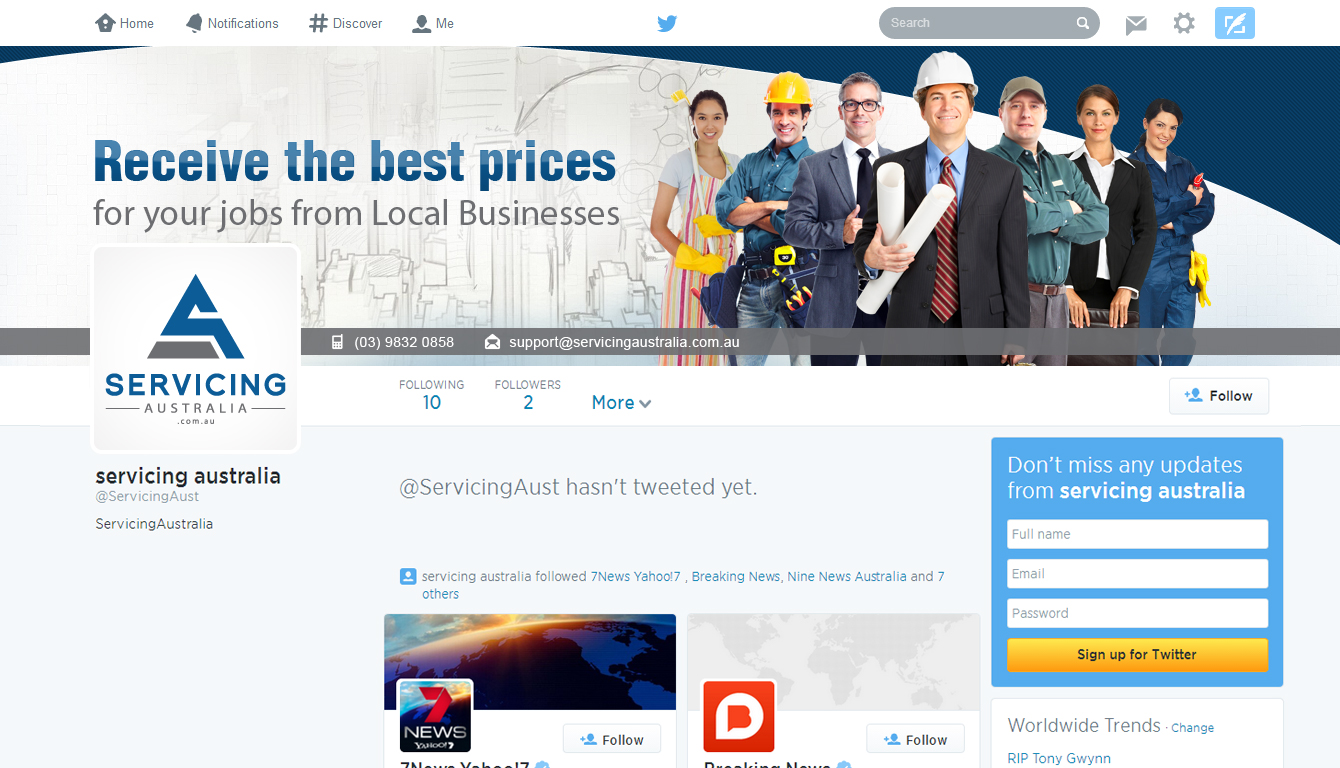This screenshot has width=1340, height=768.
Task: Follow 7News Yahoo!7 account
Action: point(612,740)
